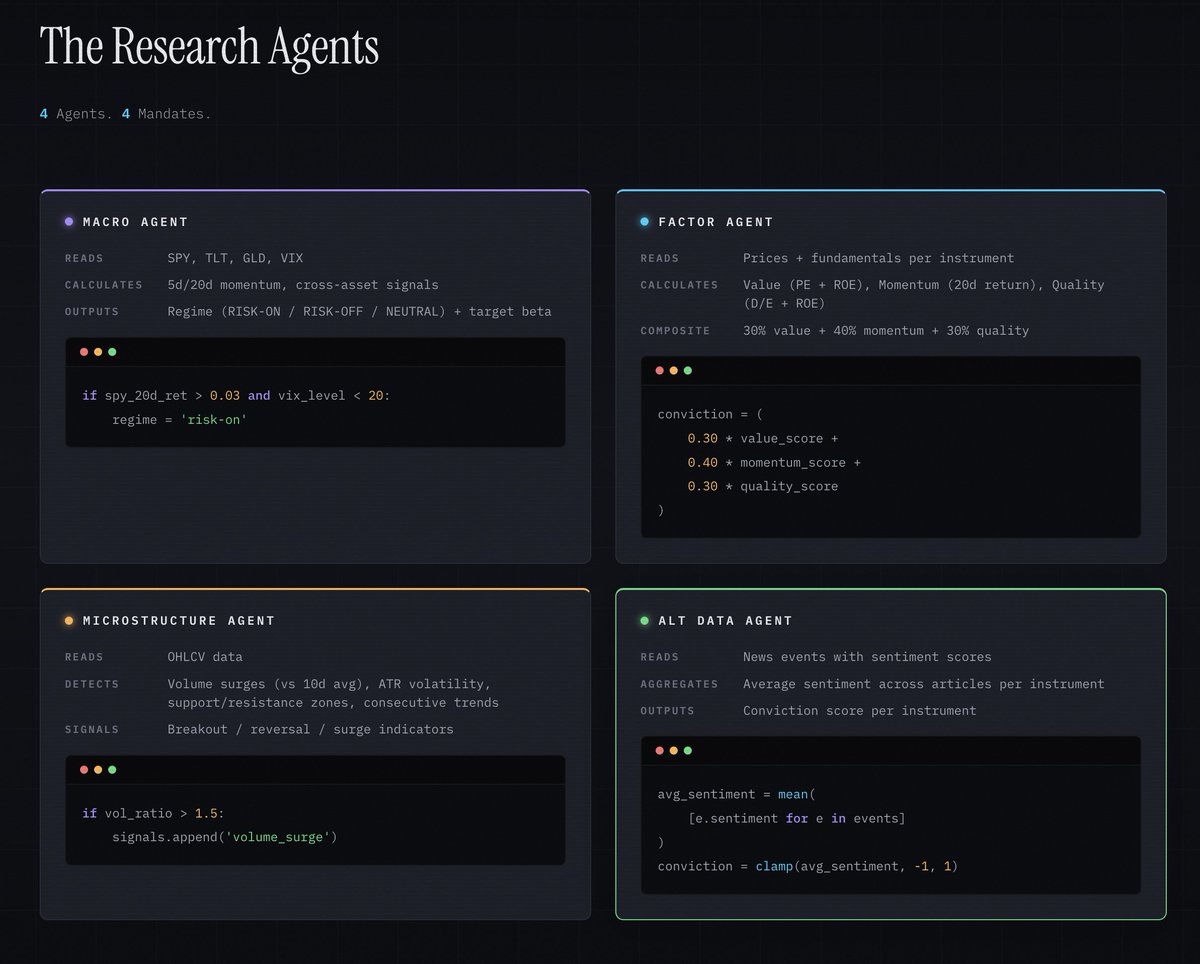Select the FACTOR AGENT card title
The height and width of the screenshot is (964, 1200).
tap(716, 222)
